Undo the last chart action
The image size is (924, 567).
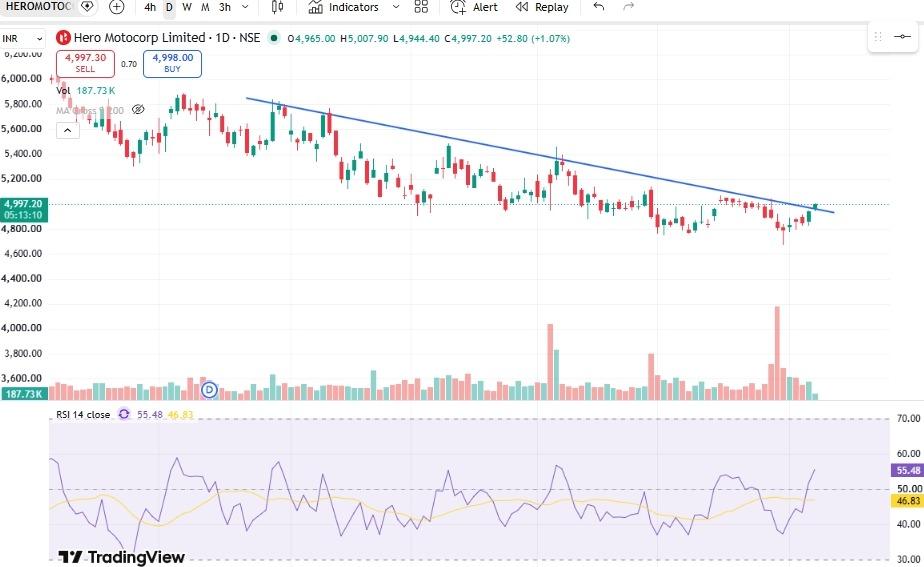(x=599, y=7)
